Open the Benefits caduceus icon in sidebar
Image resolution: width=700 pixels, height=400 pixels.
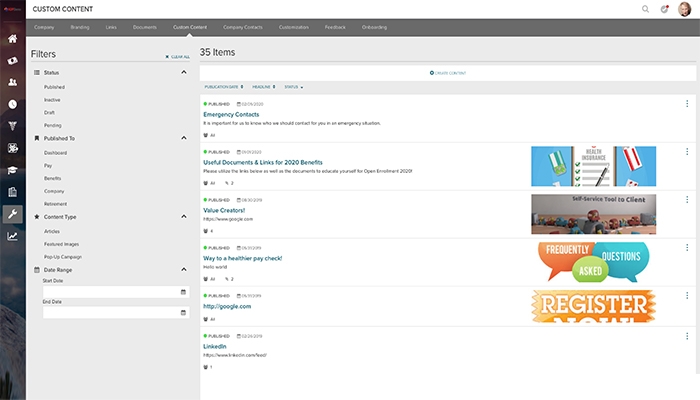tap(12, 126)
